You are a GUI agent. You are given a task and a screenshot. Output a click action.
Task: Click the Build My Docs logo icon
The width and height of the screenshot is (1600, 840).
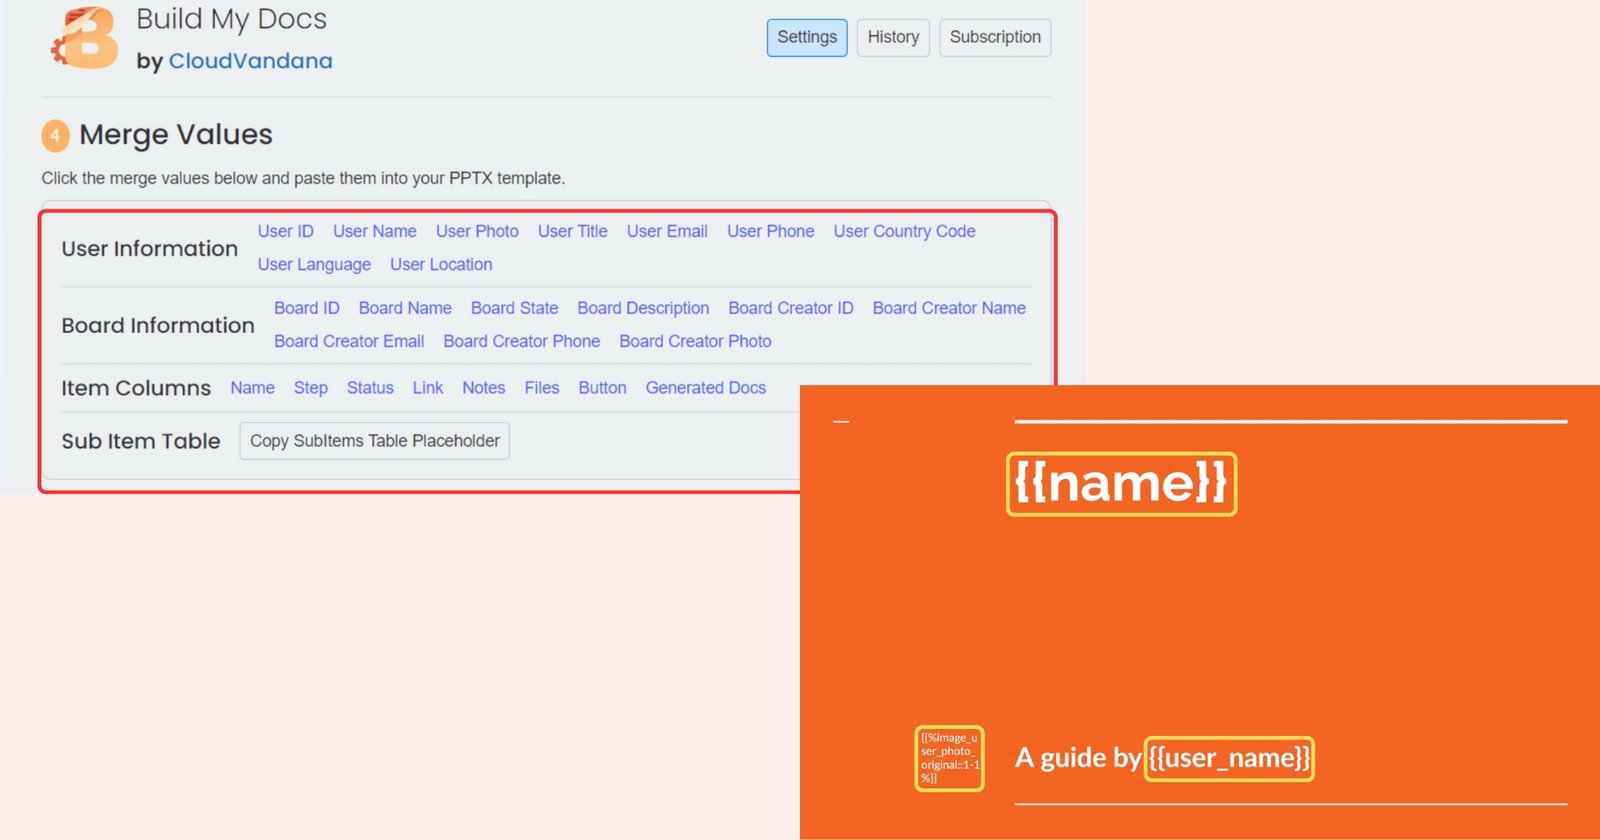[86, 39]
